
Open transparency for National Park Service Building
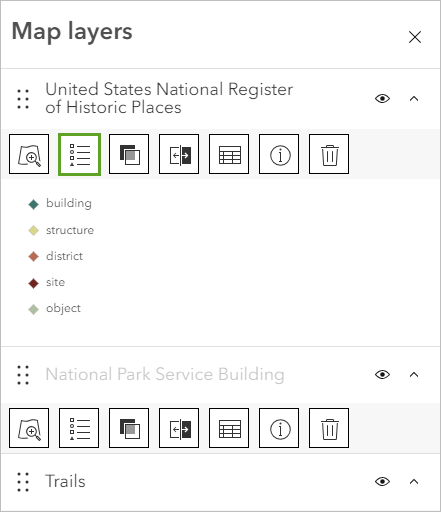tap(129, 428)
